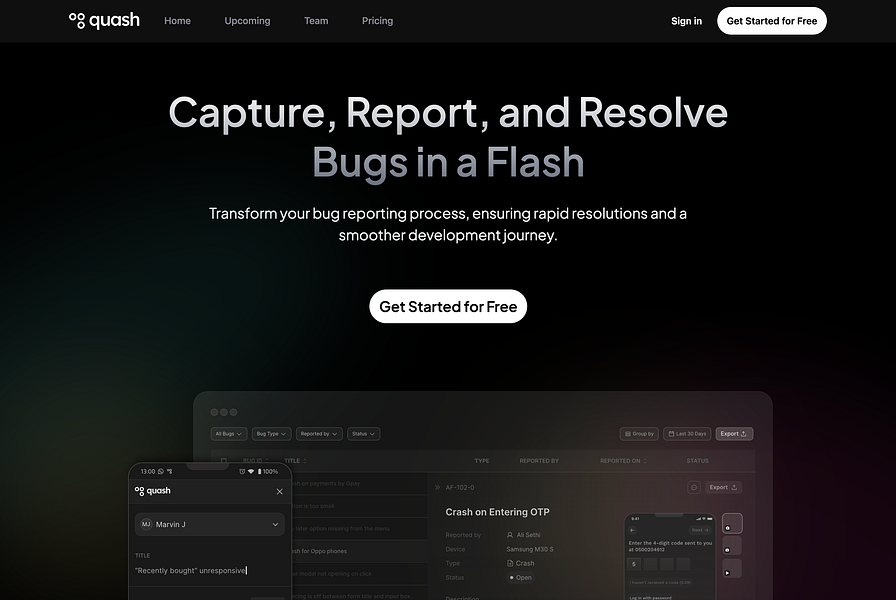Click the Open status badge

coord(521,578)
